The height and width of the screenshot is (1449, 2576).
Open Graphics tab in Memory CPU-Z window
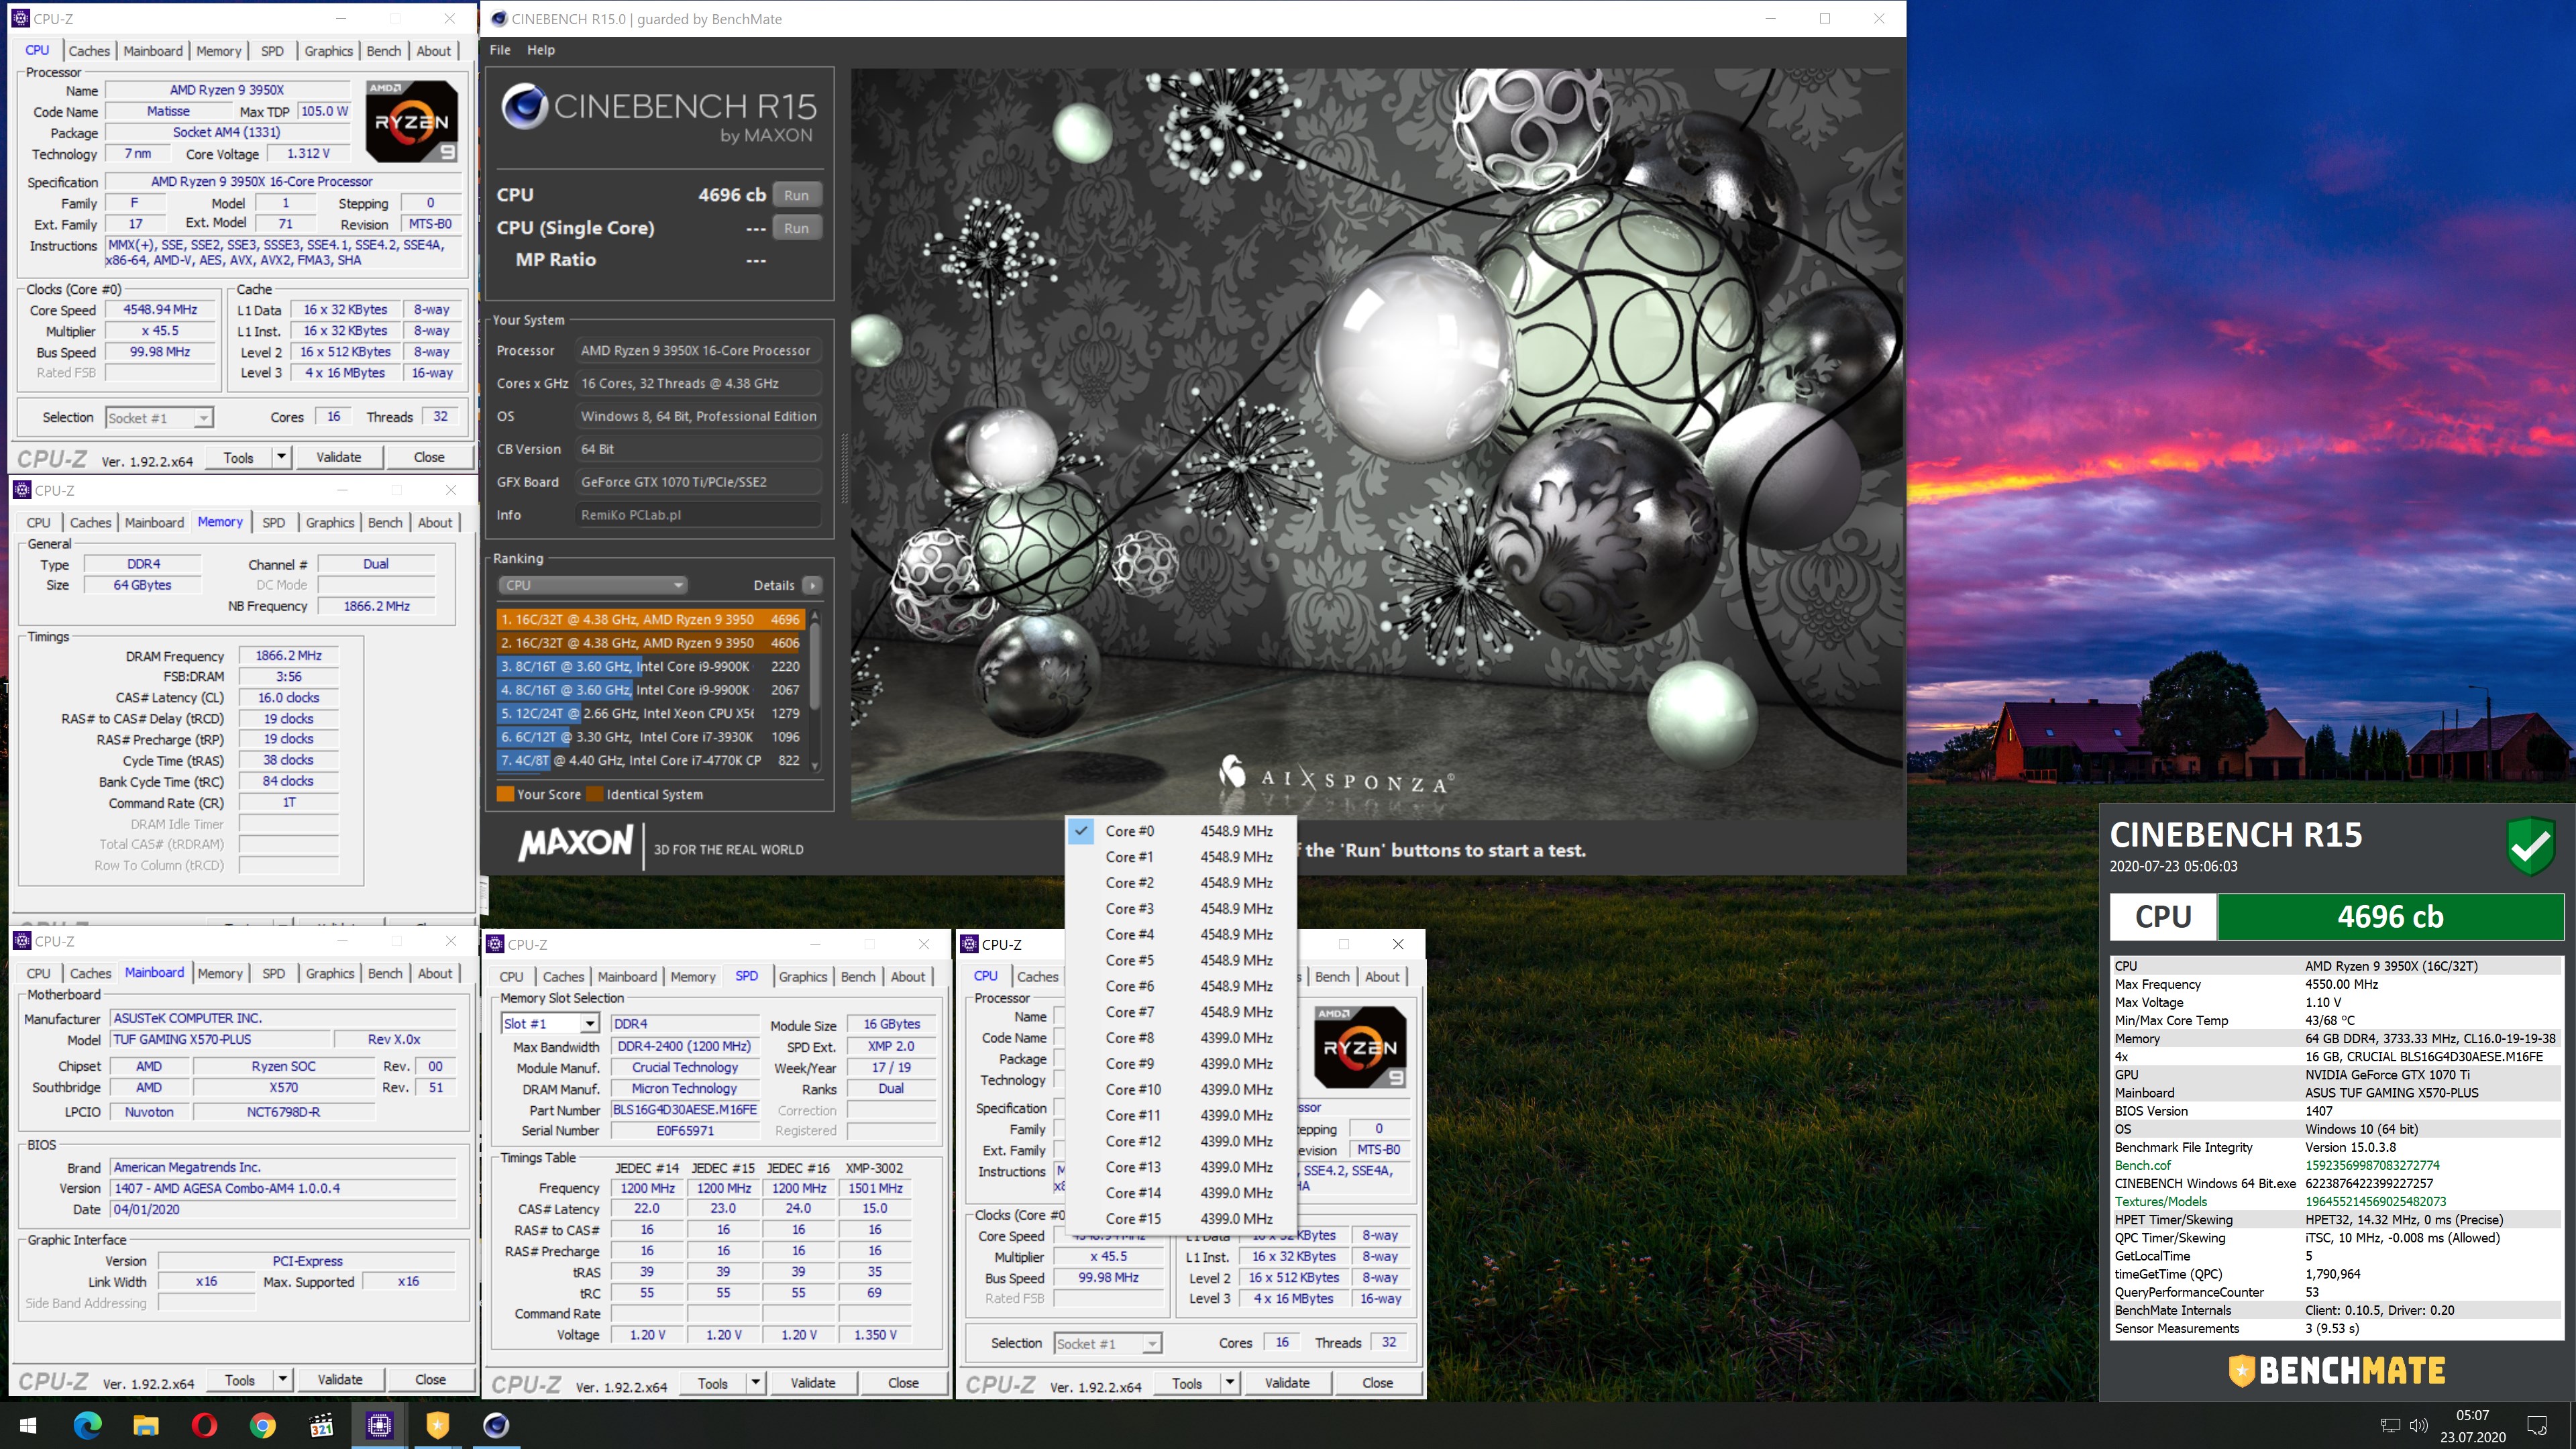[330, 522]
